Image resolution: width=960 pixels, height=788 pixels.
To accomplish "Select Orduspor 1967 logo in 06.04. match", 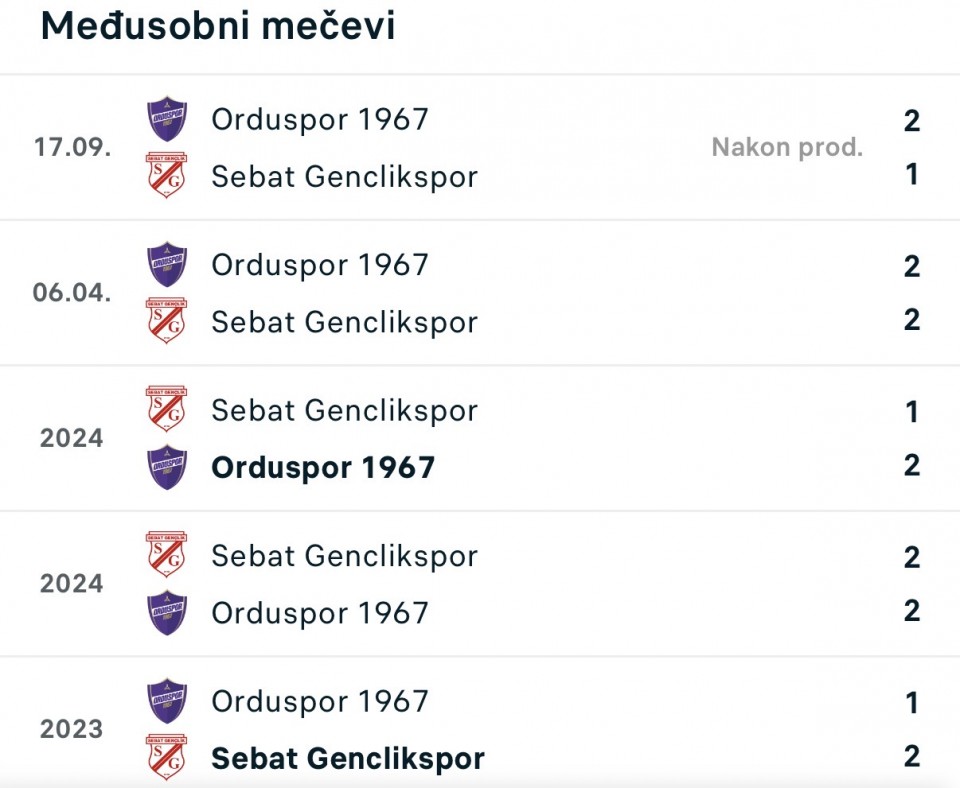I will click(x=167, y=265).
